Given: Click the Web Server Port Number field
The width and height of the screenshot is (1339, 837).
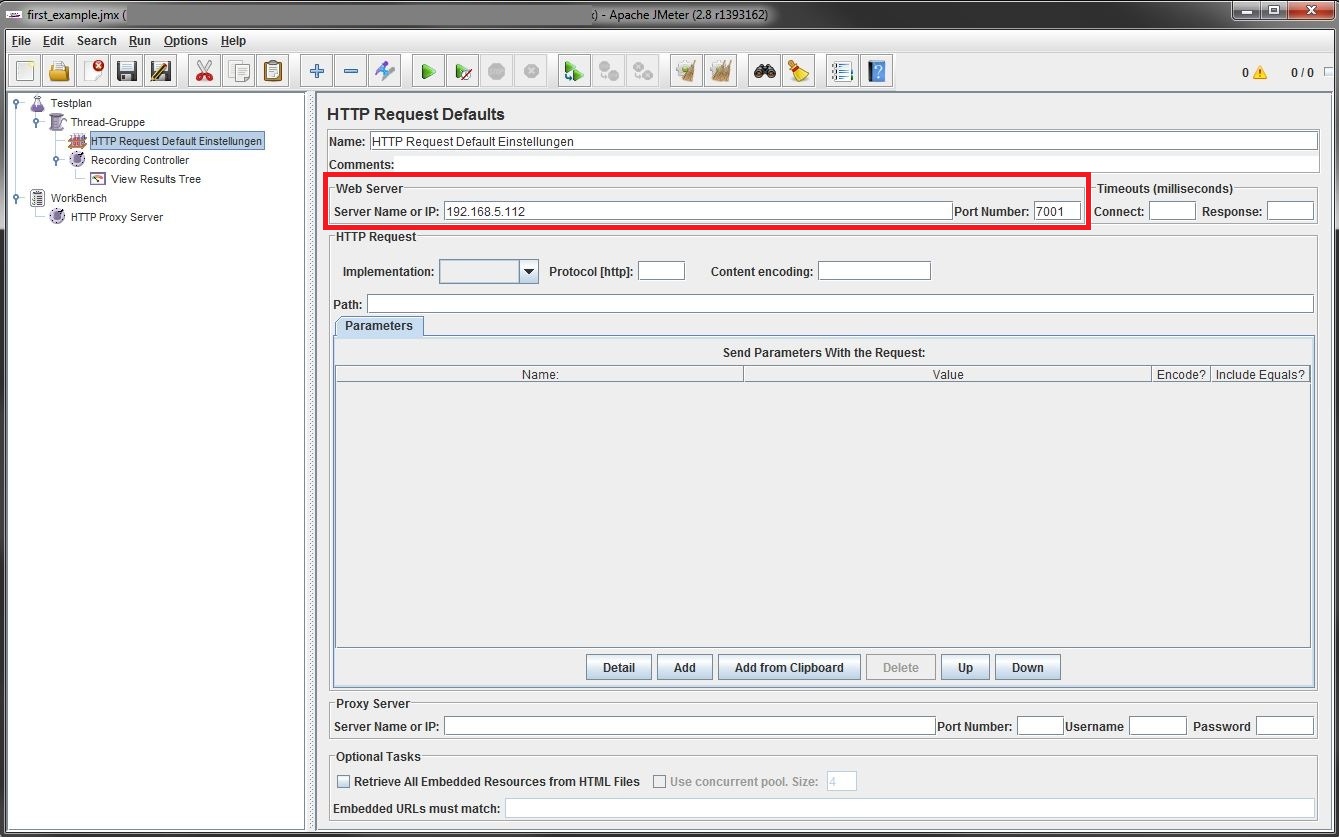Looking at the screenshot, I should [x=1058, y=211].
